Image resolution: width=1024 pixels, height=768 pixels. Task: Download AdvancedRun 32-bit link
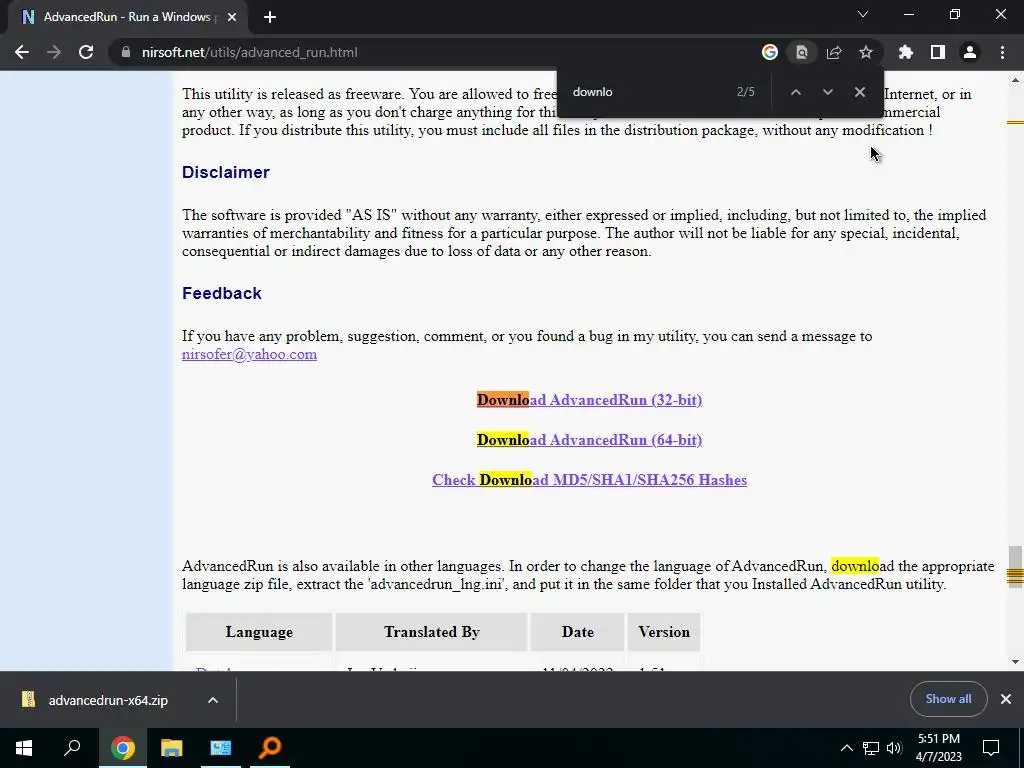point(589,400)
